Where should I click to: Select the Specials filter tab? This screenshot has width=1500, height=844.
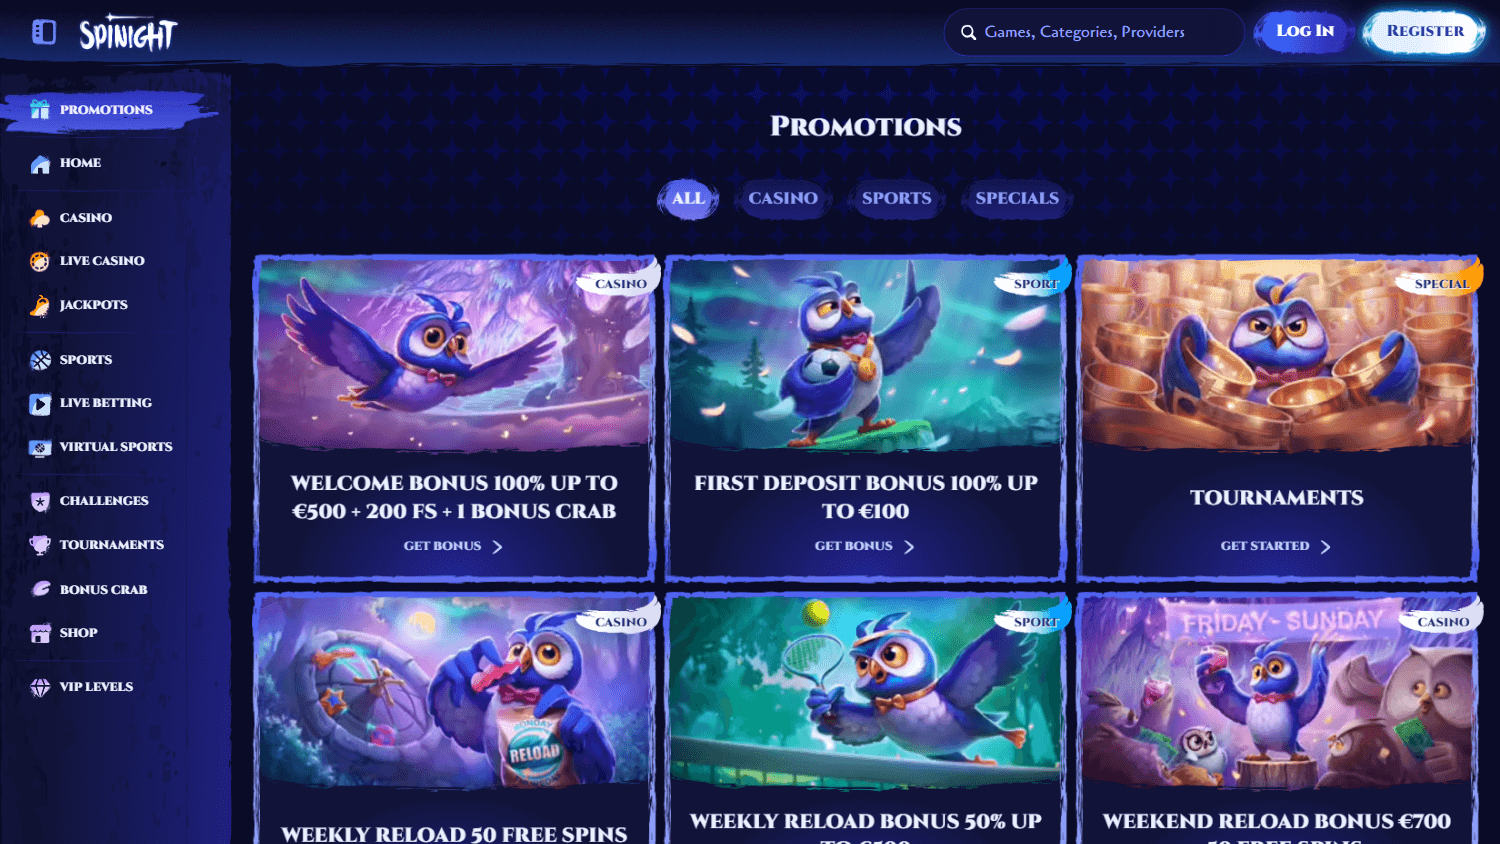1017,198
